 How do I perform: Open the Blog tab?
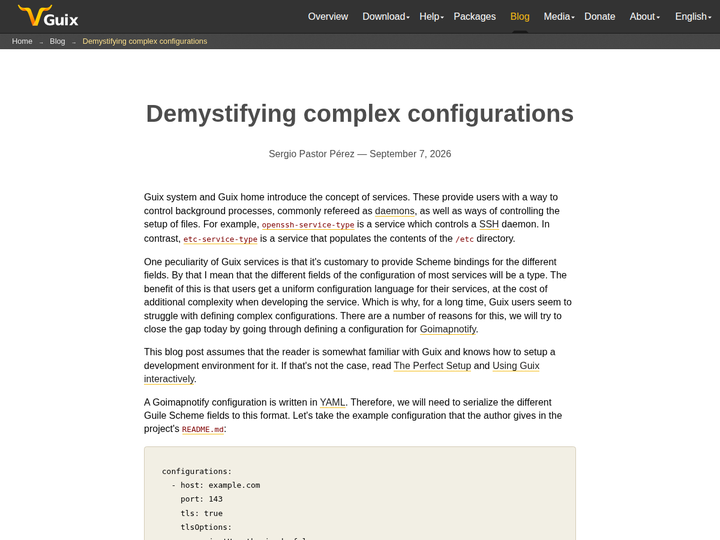[520, 17]
